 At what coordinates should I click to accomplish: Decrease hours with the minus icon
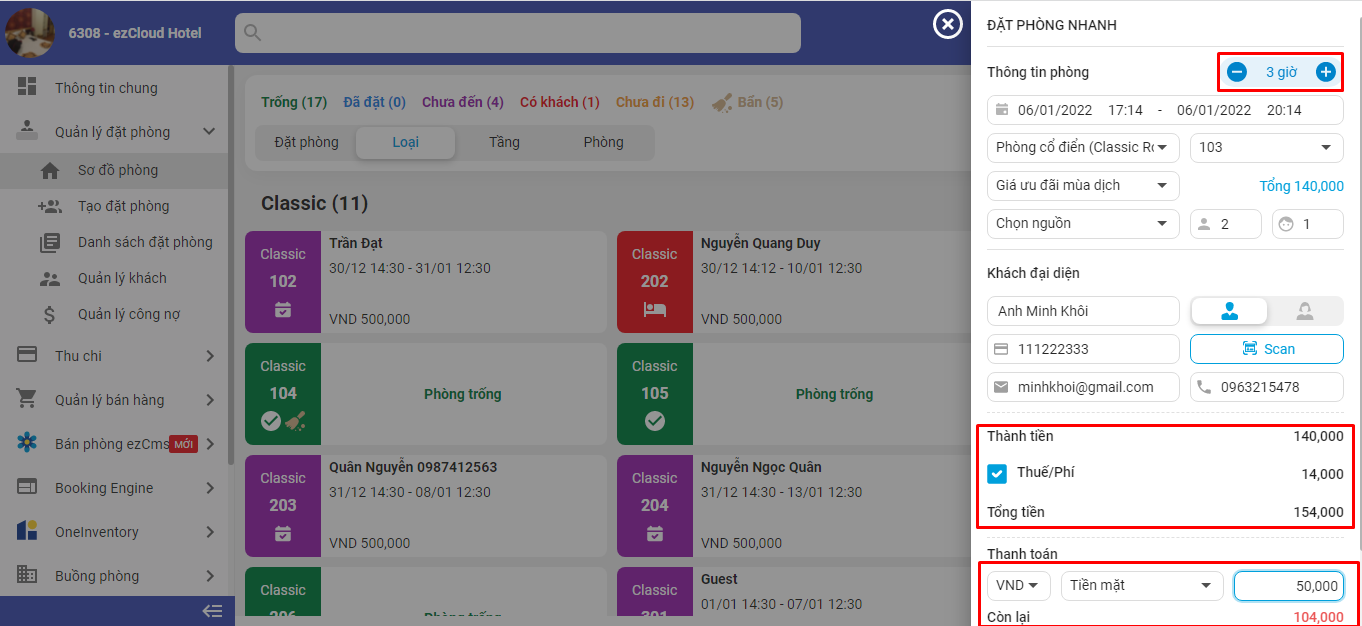tap(1237, 72)
